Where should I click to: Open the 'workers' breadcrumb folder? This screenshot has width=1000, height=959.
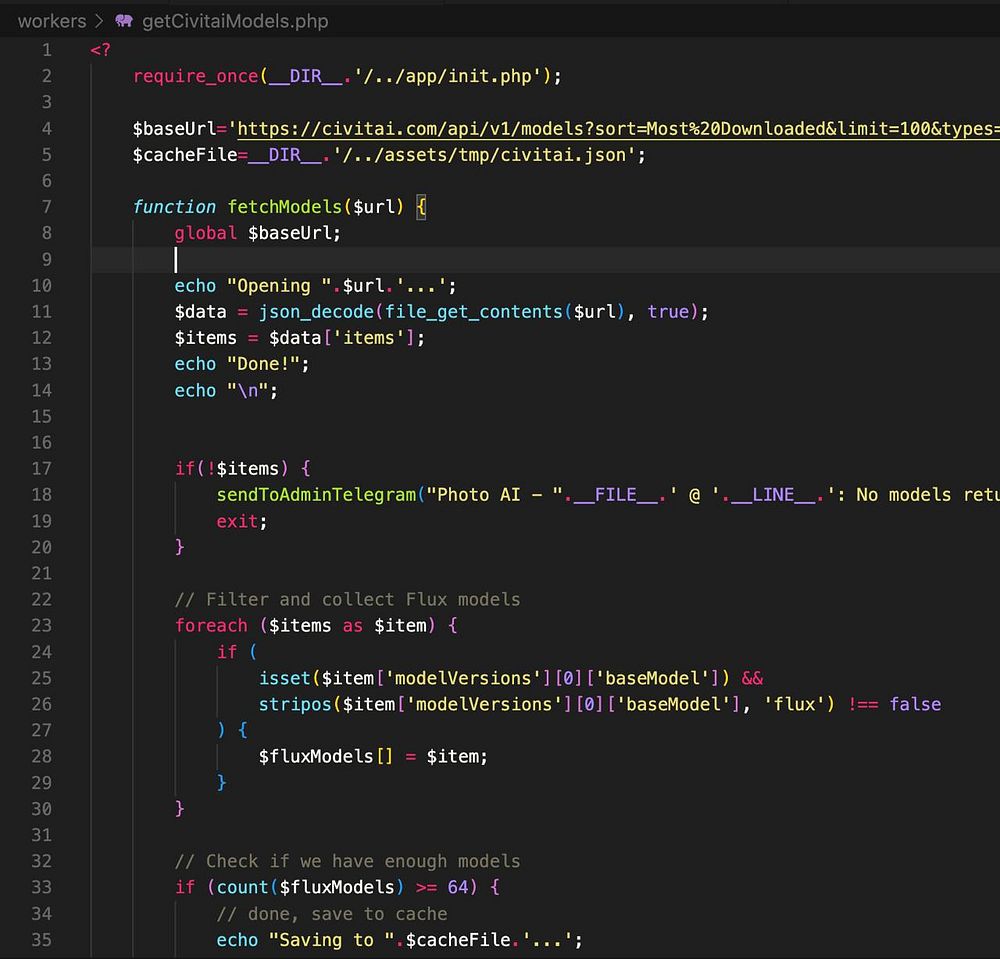click(x=52, y=21)
